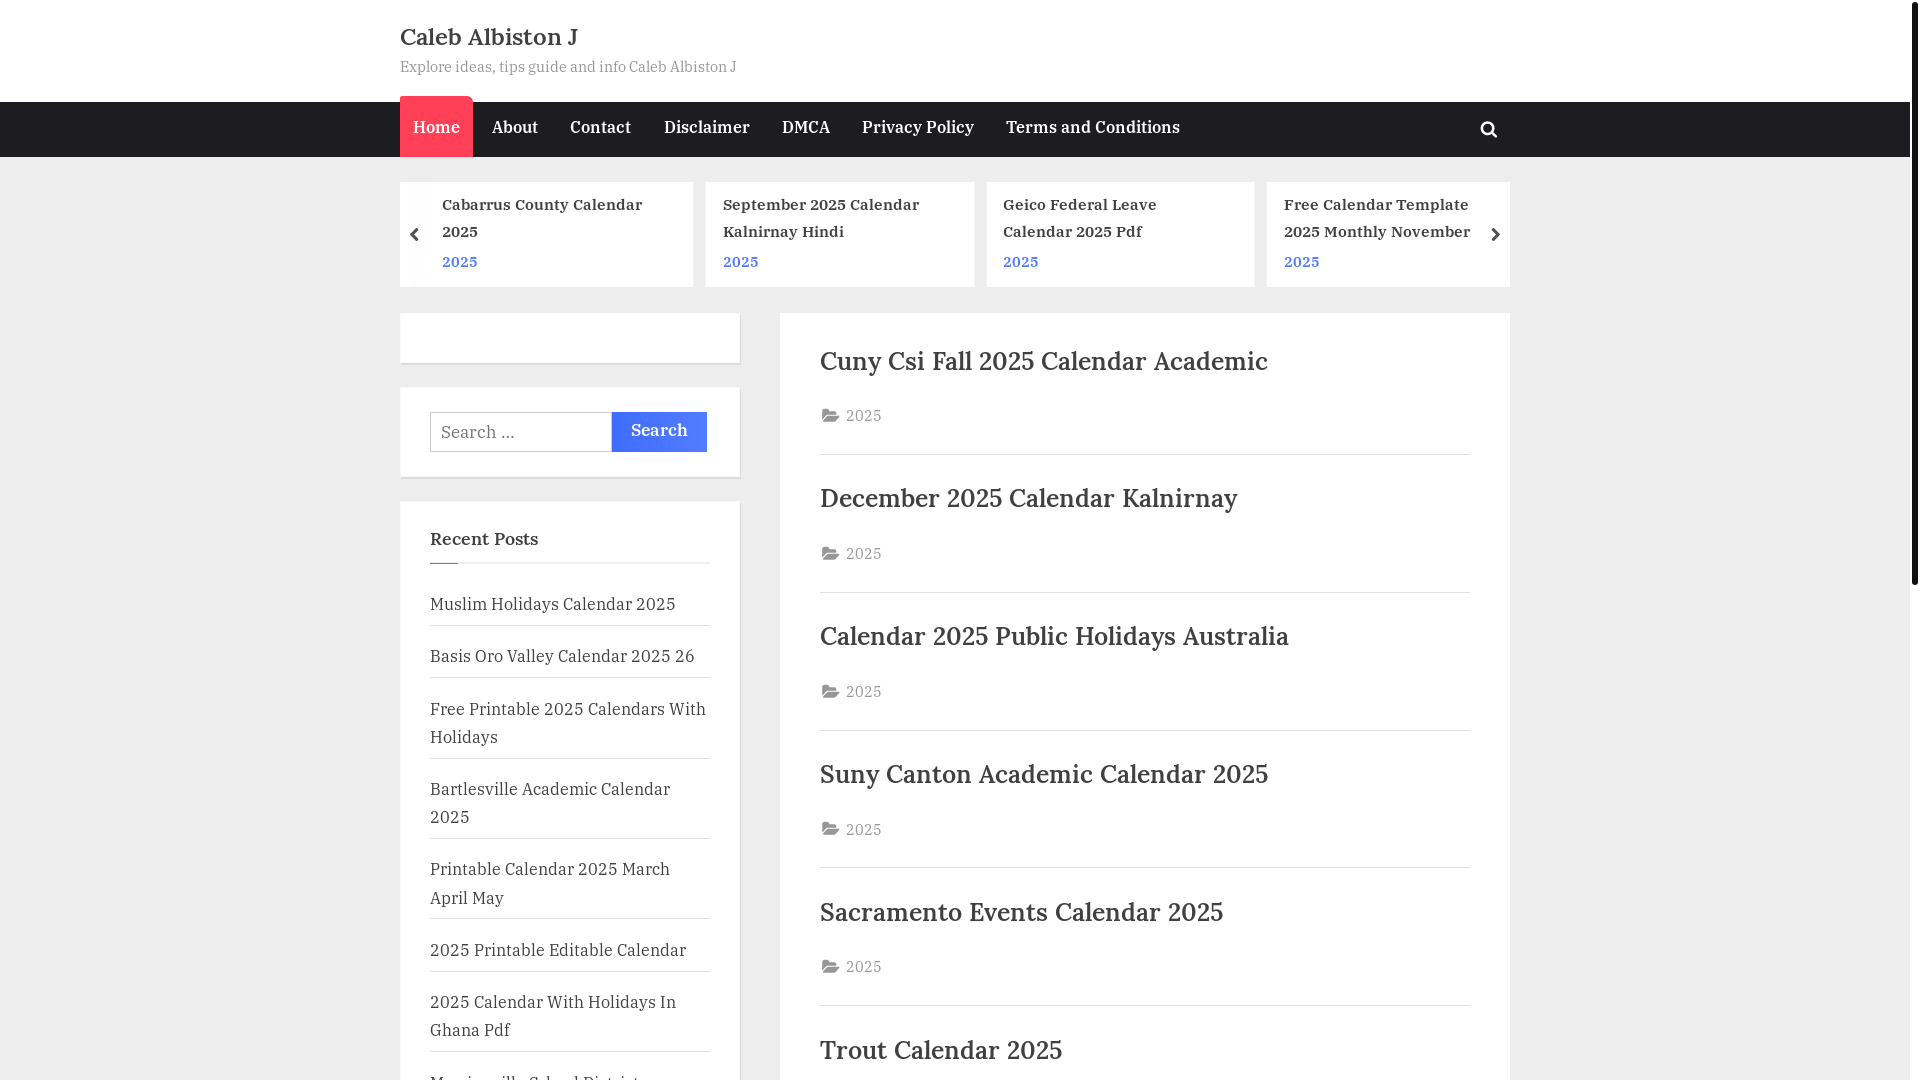The height and width of the screenshot is (1080, 1920).
Task: Open Terms and Conditions page
Action: (x=1093, y=128)
